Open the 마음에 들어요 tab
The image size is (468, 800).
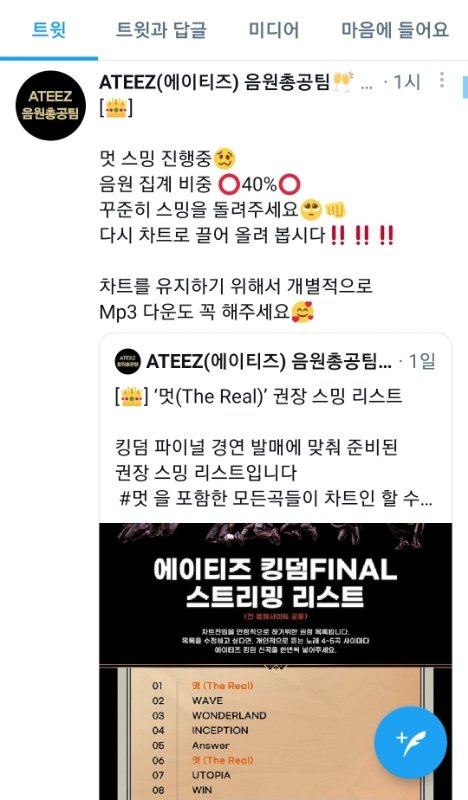[395, 30]
